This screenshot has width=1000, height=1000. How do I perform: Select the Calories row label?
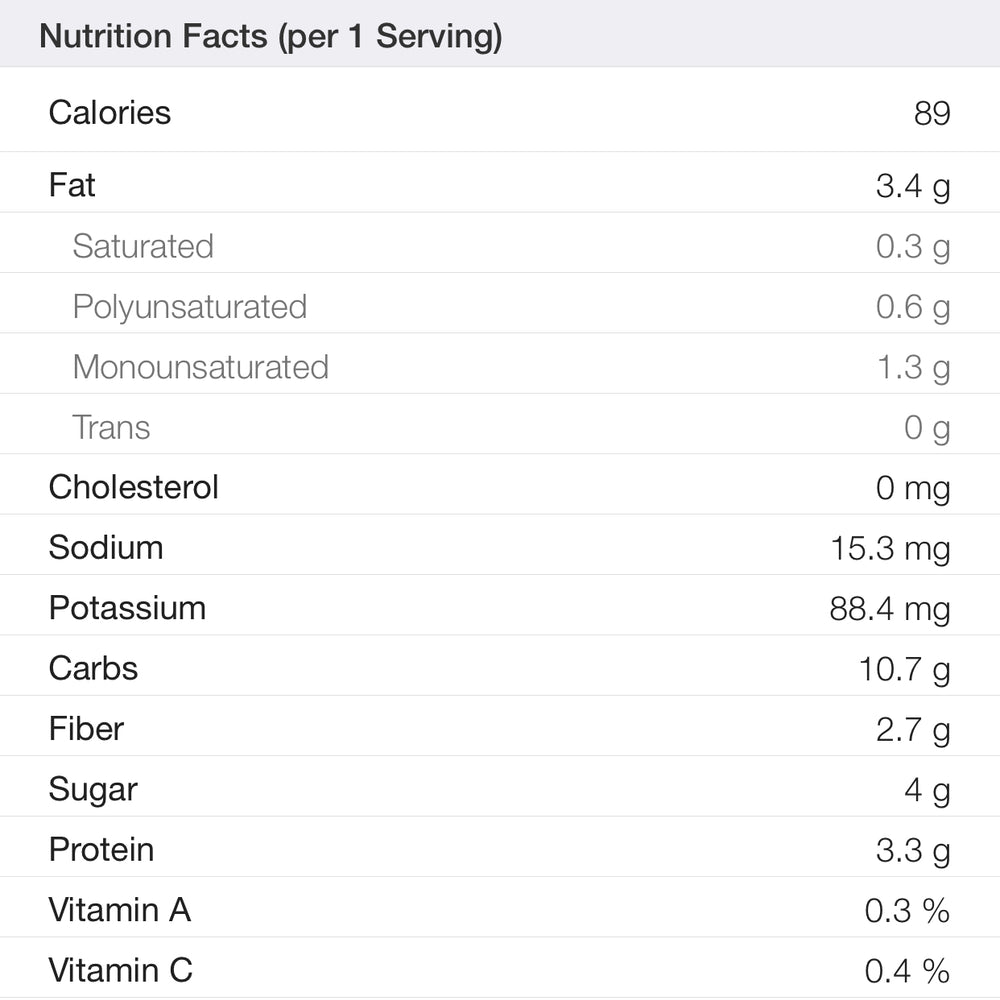coord(110,112)
